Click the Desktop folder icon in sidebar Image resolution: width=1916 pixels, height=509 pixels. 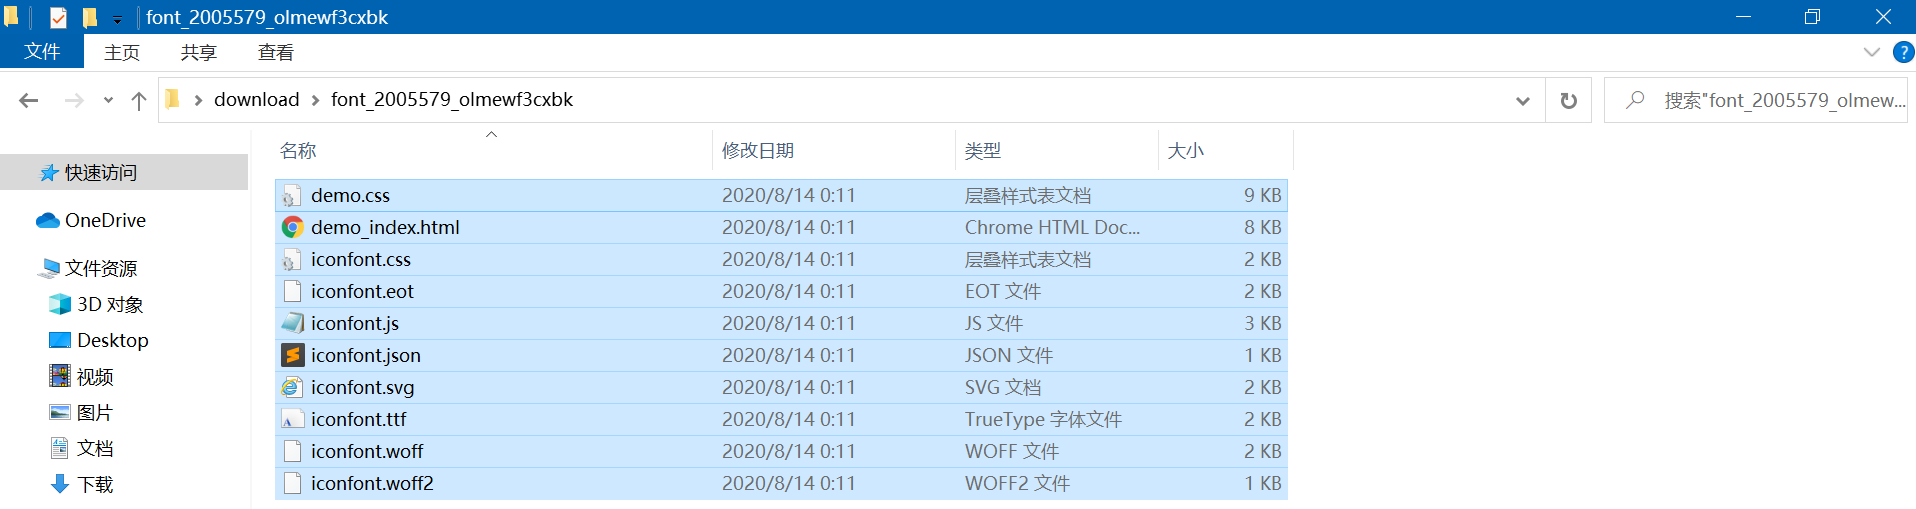[x=60, y=340]
